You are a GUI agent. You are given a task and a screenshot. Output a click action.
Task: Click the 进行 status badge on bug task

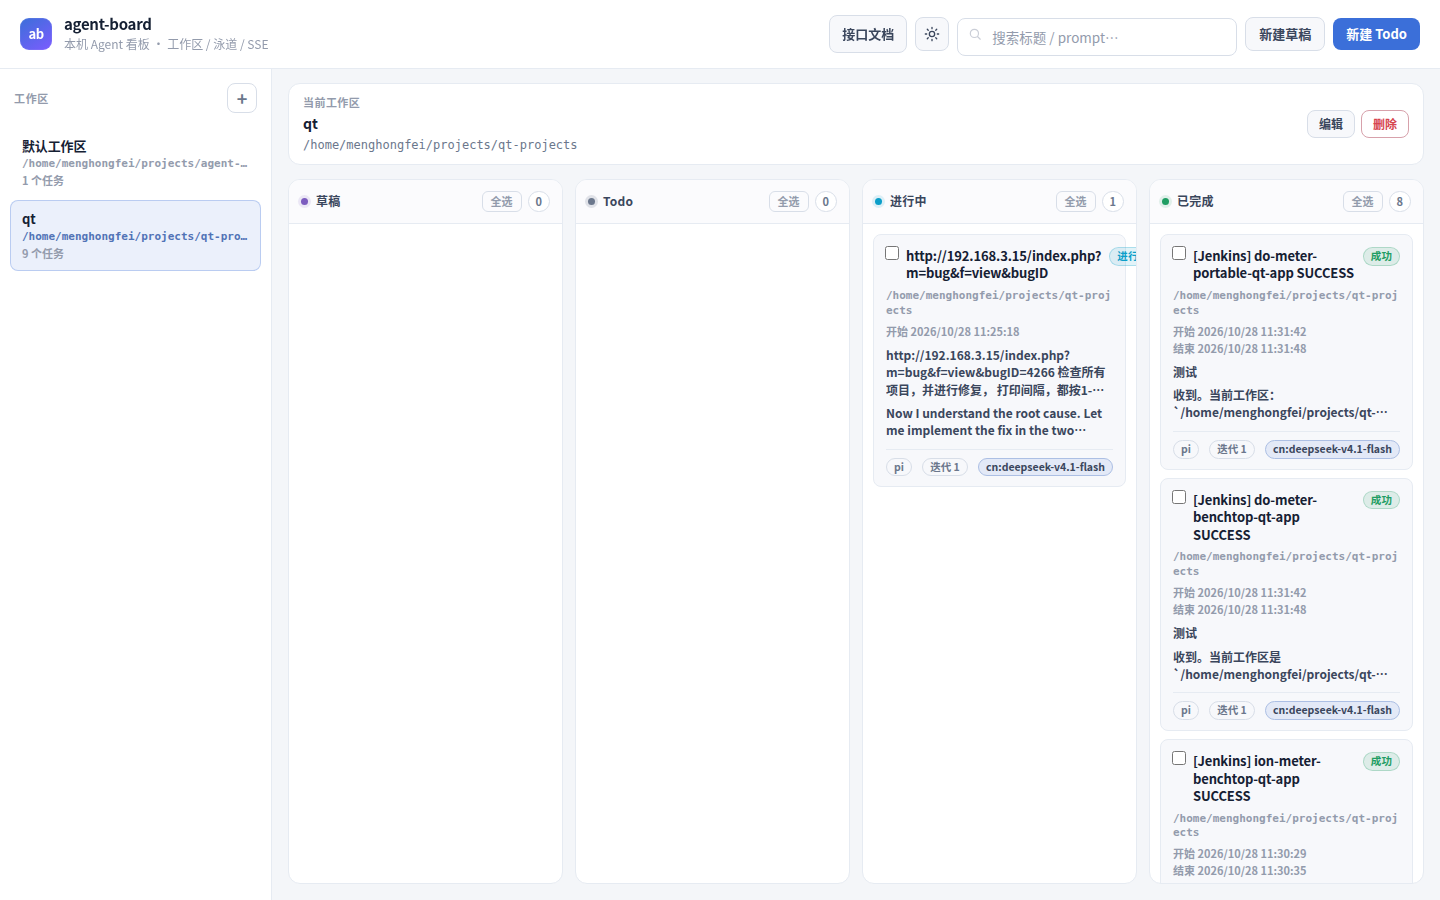pos(1124,256)
